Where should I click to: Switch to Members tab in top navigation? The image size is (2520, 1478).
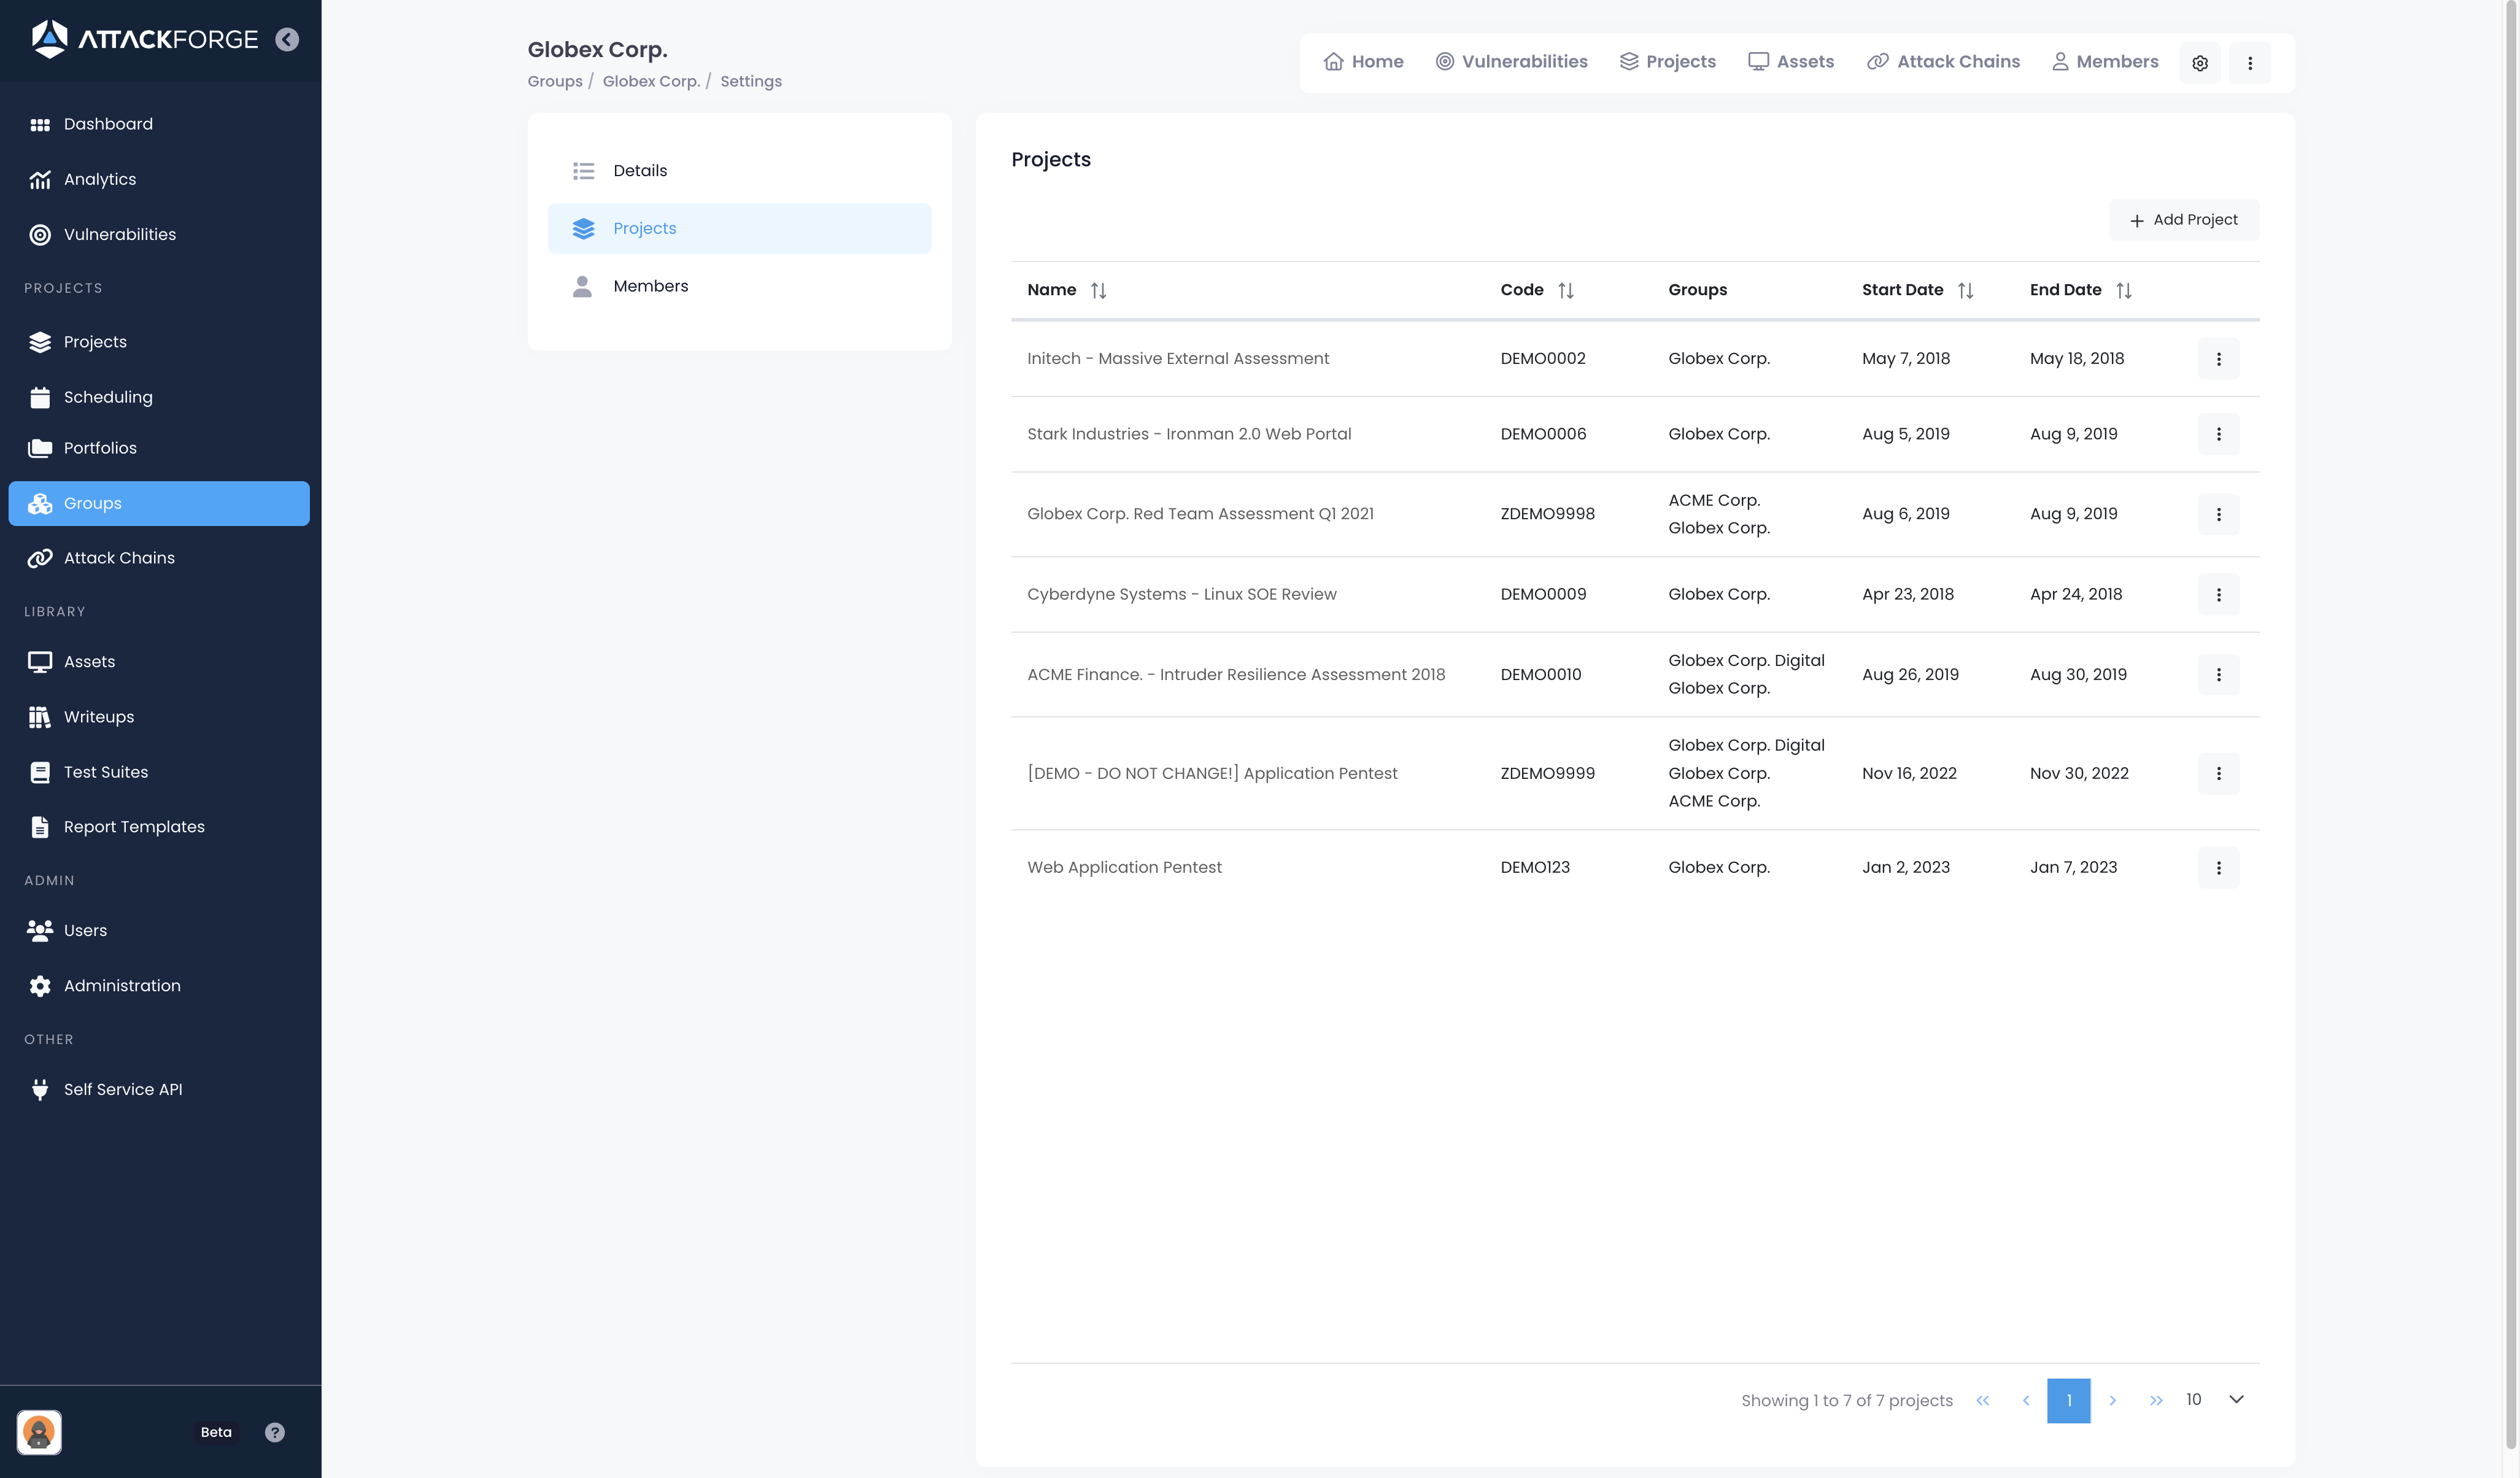[x=2105, y=62]
